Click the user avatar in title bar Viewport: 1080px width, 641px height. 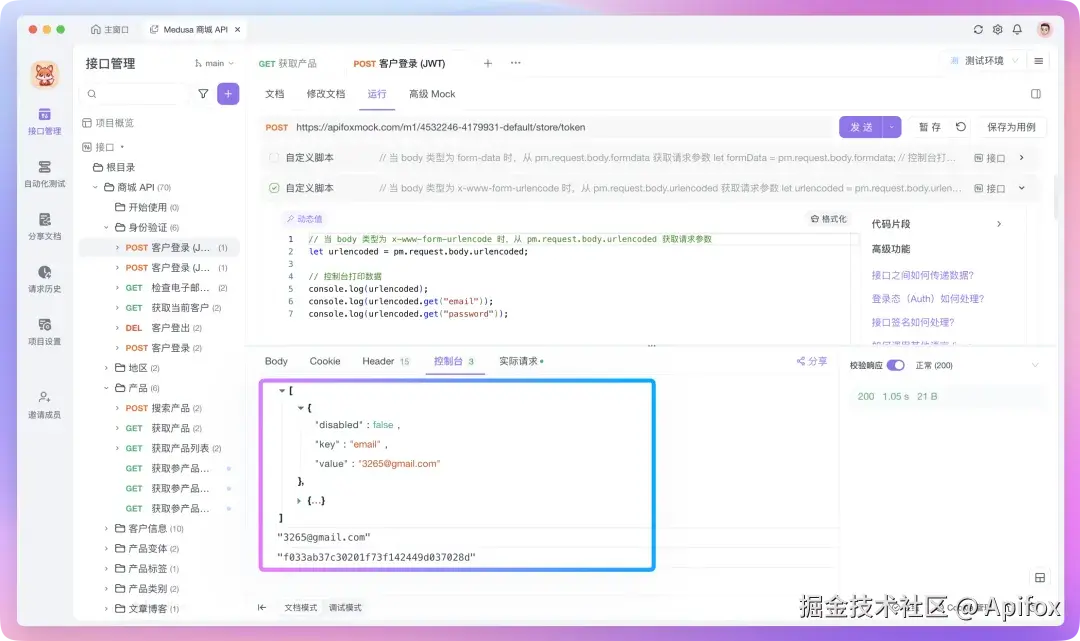[x=1045, y=30]
